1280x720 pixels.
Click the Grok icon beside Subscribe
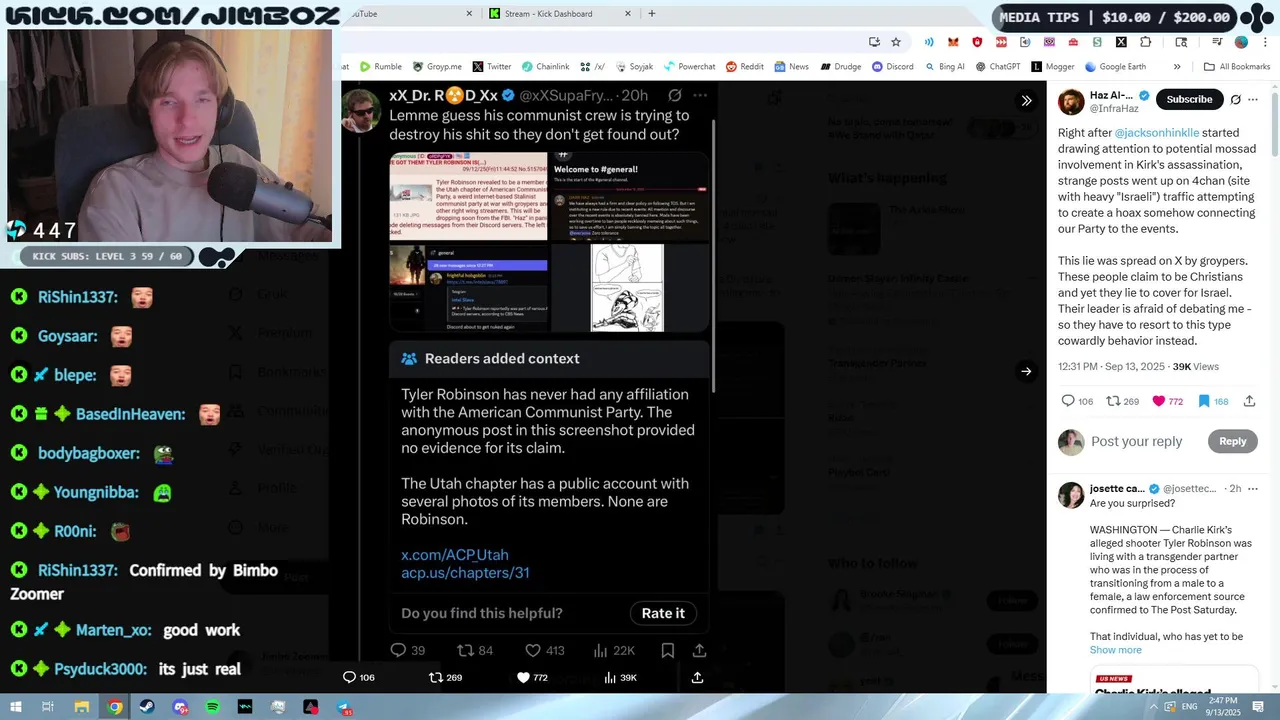1235,100
